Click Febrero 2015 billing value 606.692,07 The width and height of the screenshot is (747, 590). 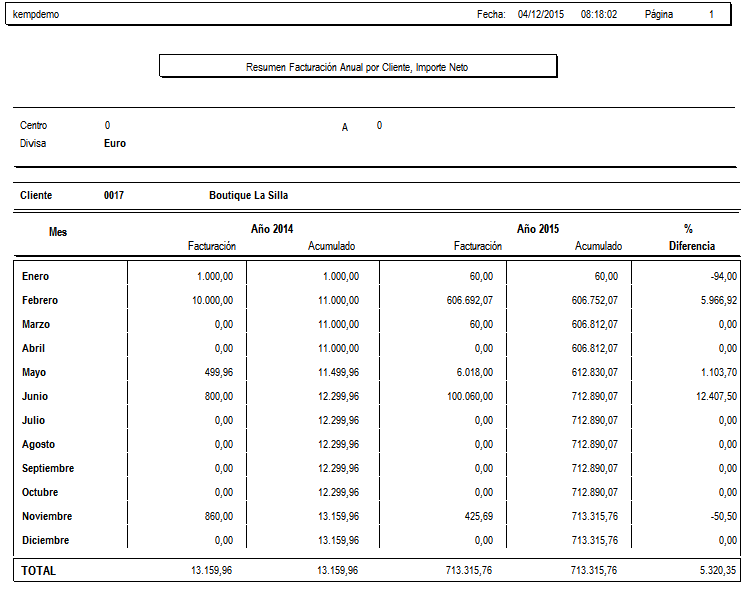pyautogui.click(x=470, y=300)
